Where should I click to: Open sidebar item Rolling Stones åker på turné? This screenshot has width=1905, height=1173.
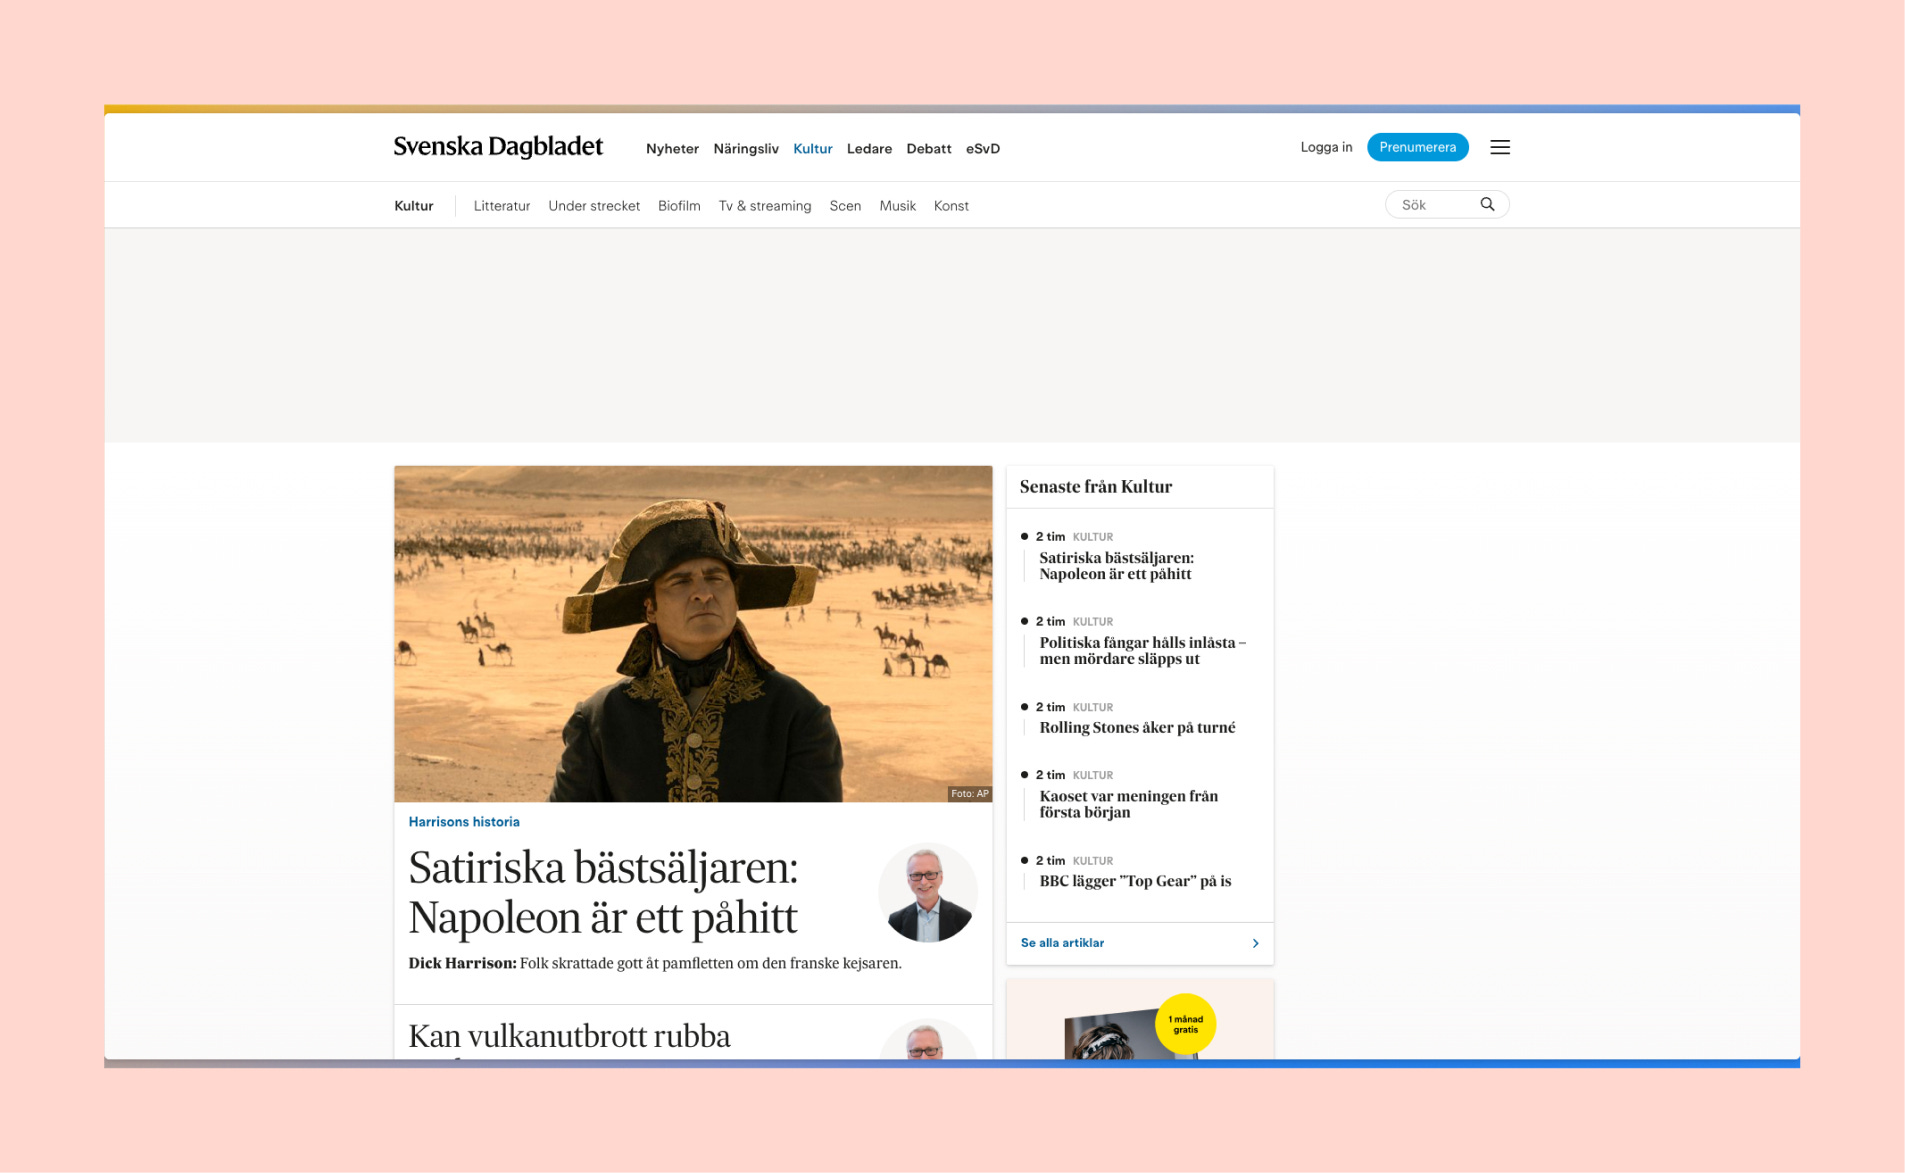[x=1137, y=728]
